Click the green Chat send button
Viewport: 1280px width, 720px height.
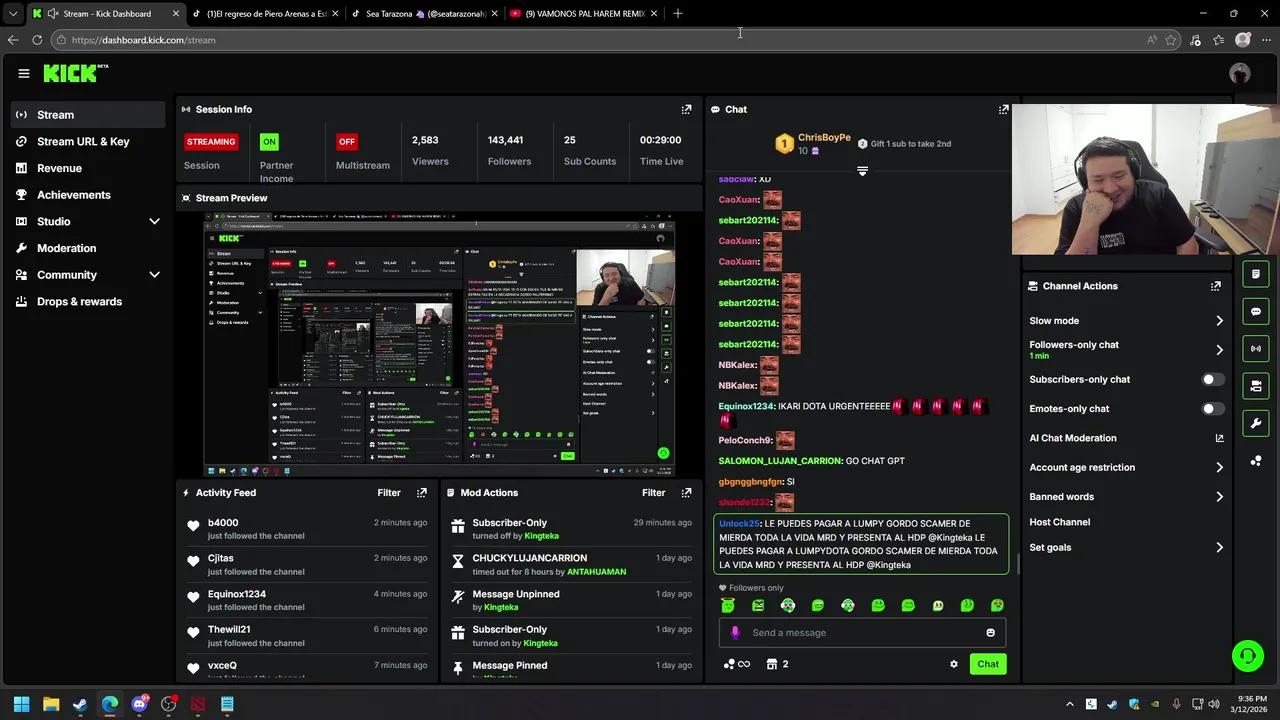tap(988, 664)
